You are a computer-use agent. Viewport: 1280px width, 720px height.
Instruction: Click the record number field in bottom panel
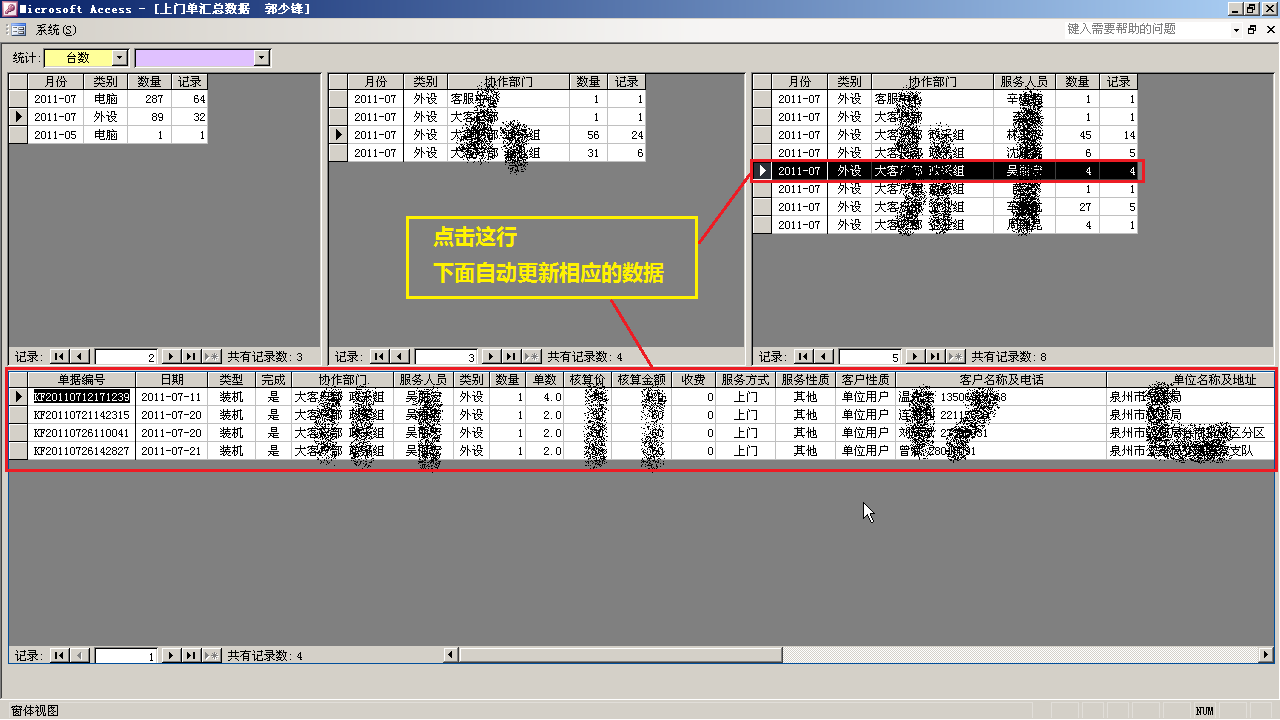tap(125, 656)
